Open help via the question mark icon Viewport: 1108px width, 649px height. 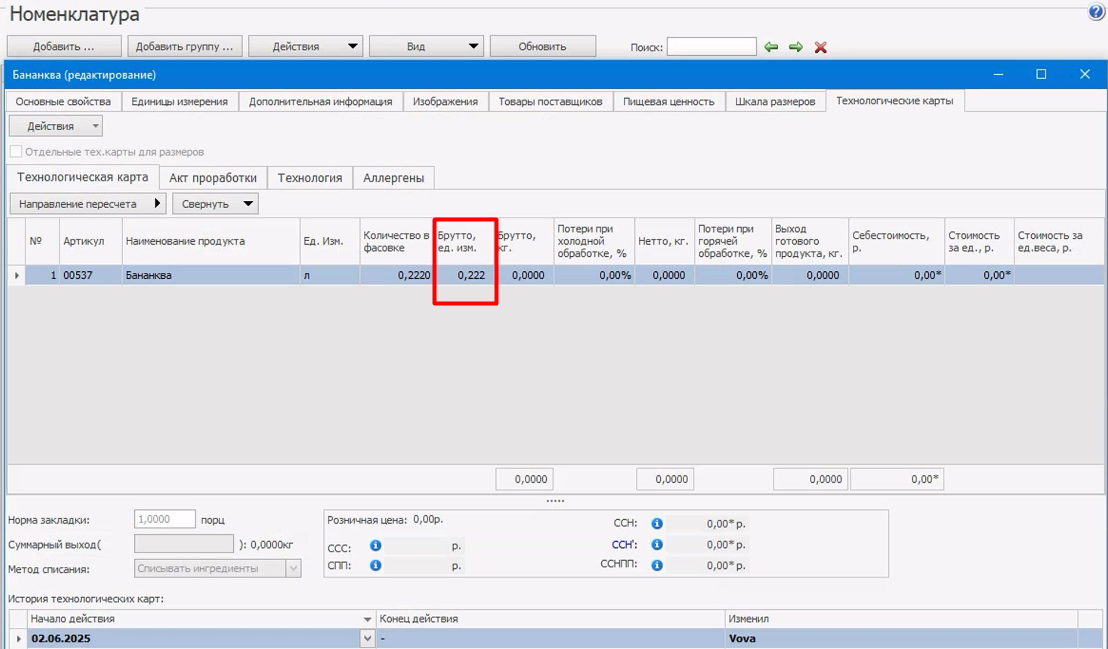tap(1096, 13)
